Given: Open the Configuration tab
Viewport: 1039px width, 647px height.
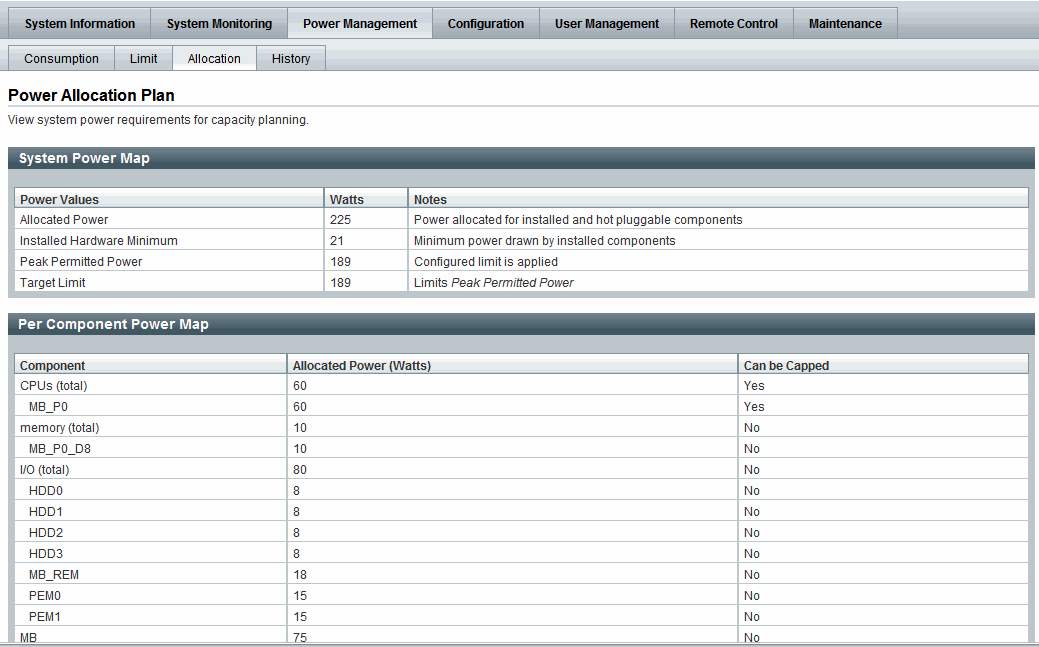Looking at the screenshot, I should [486, 22].
